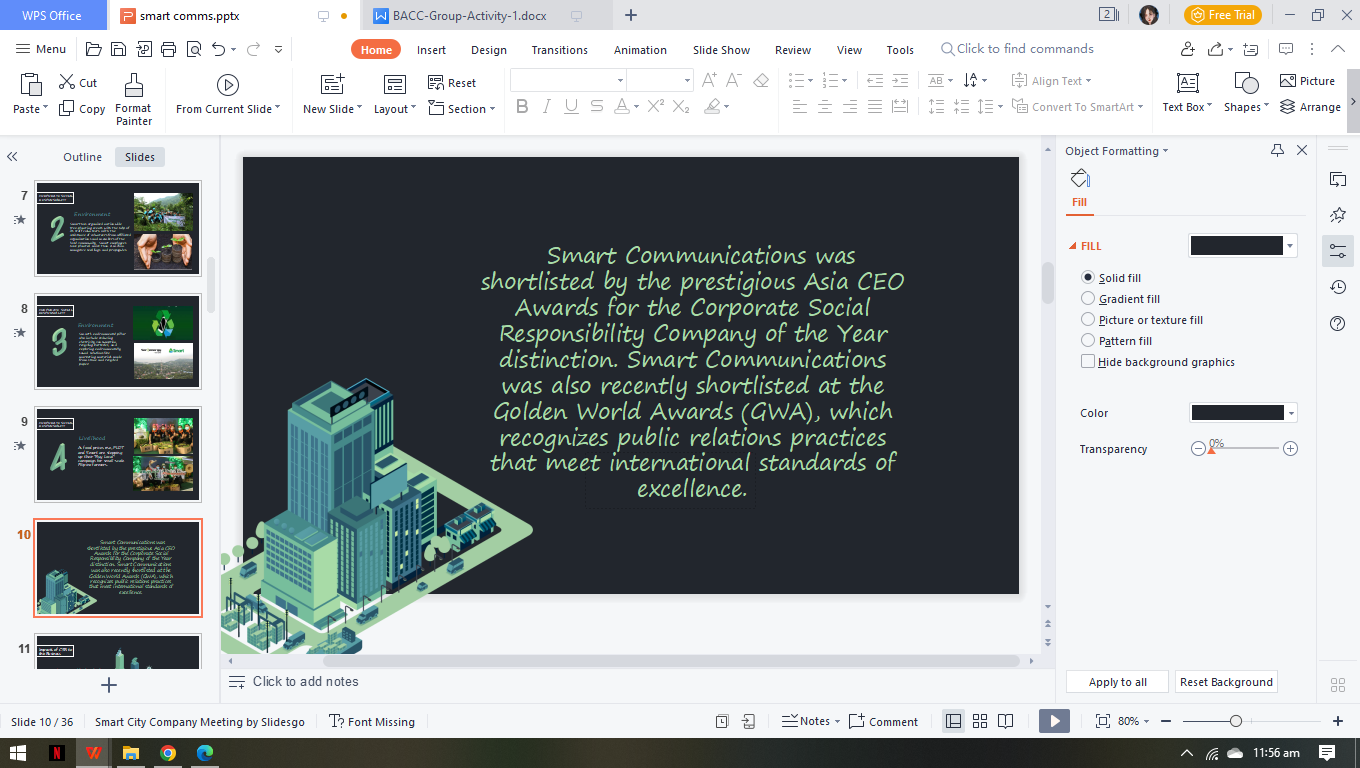
Task: Pin the Object Formatting panel
Action: [x=1277, y=150]
